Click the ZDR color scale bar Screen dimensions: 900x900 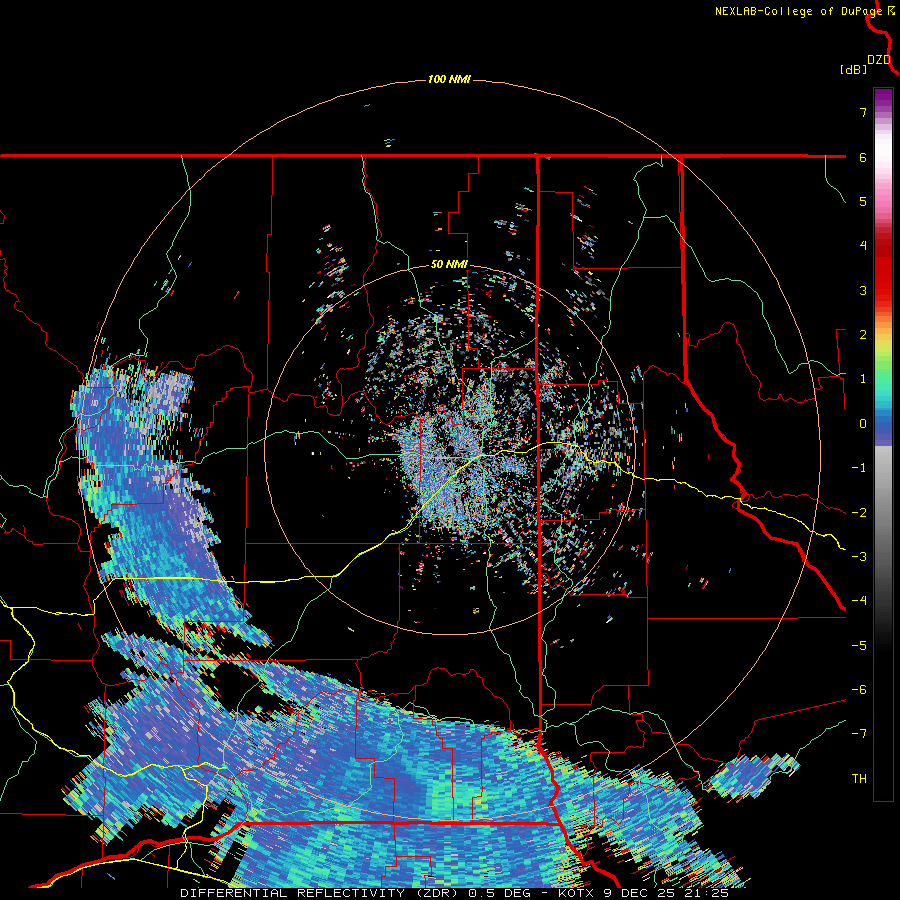pyautogui.click(x=883, y=444)
